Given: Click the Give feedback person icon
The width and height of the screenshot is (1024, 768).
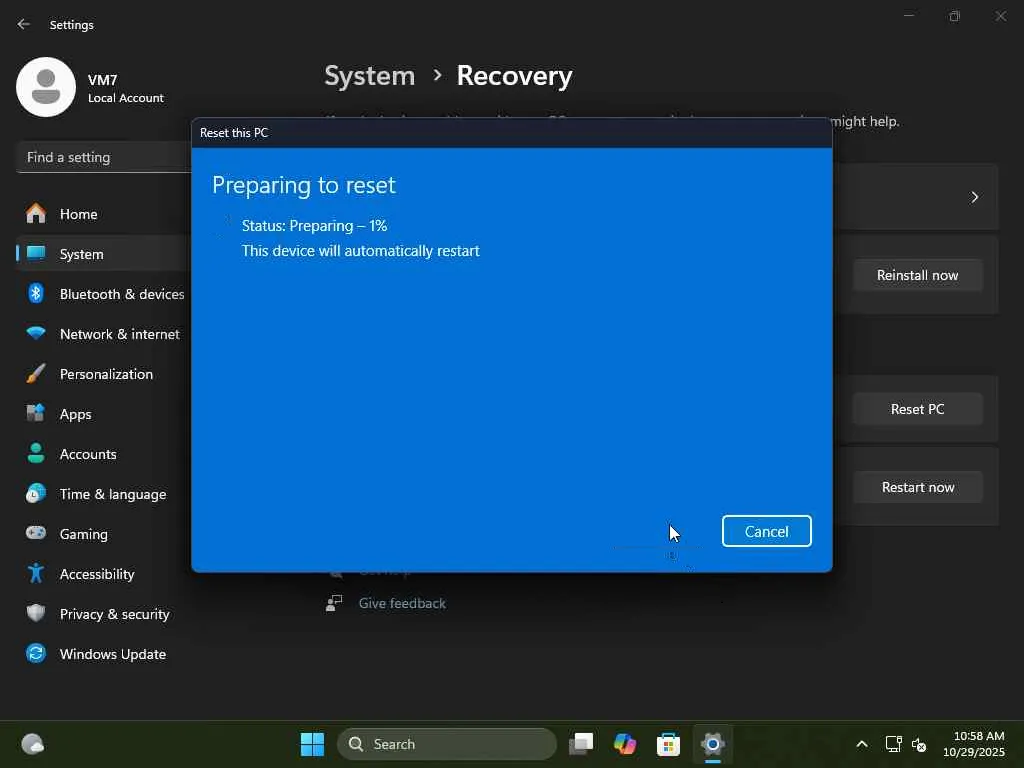Looking at the screenshot, I should pyautogui.click(x=334, y=603).
